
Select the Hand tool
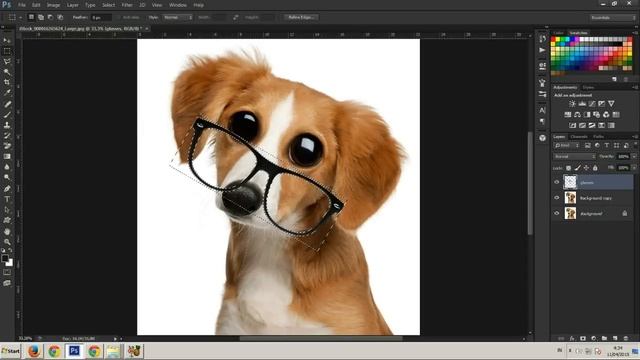[x=7, y=232]
